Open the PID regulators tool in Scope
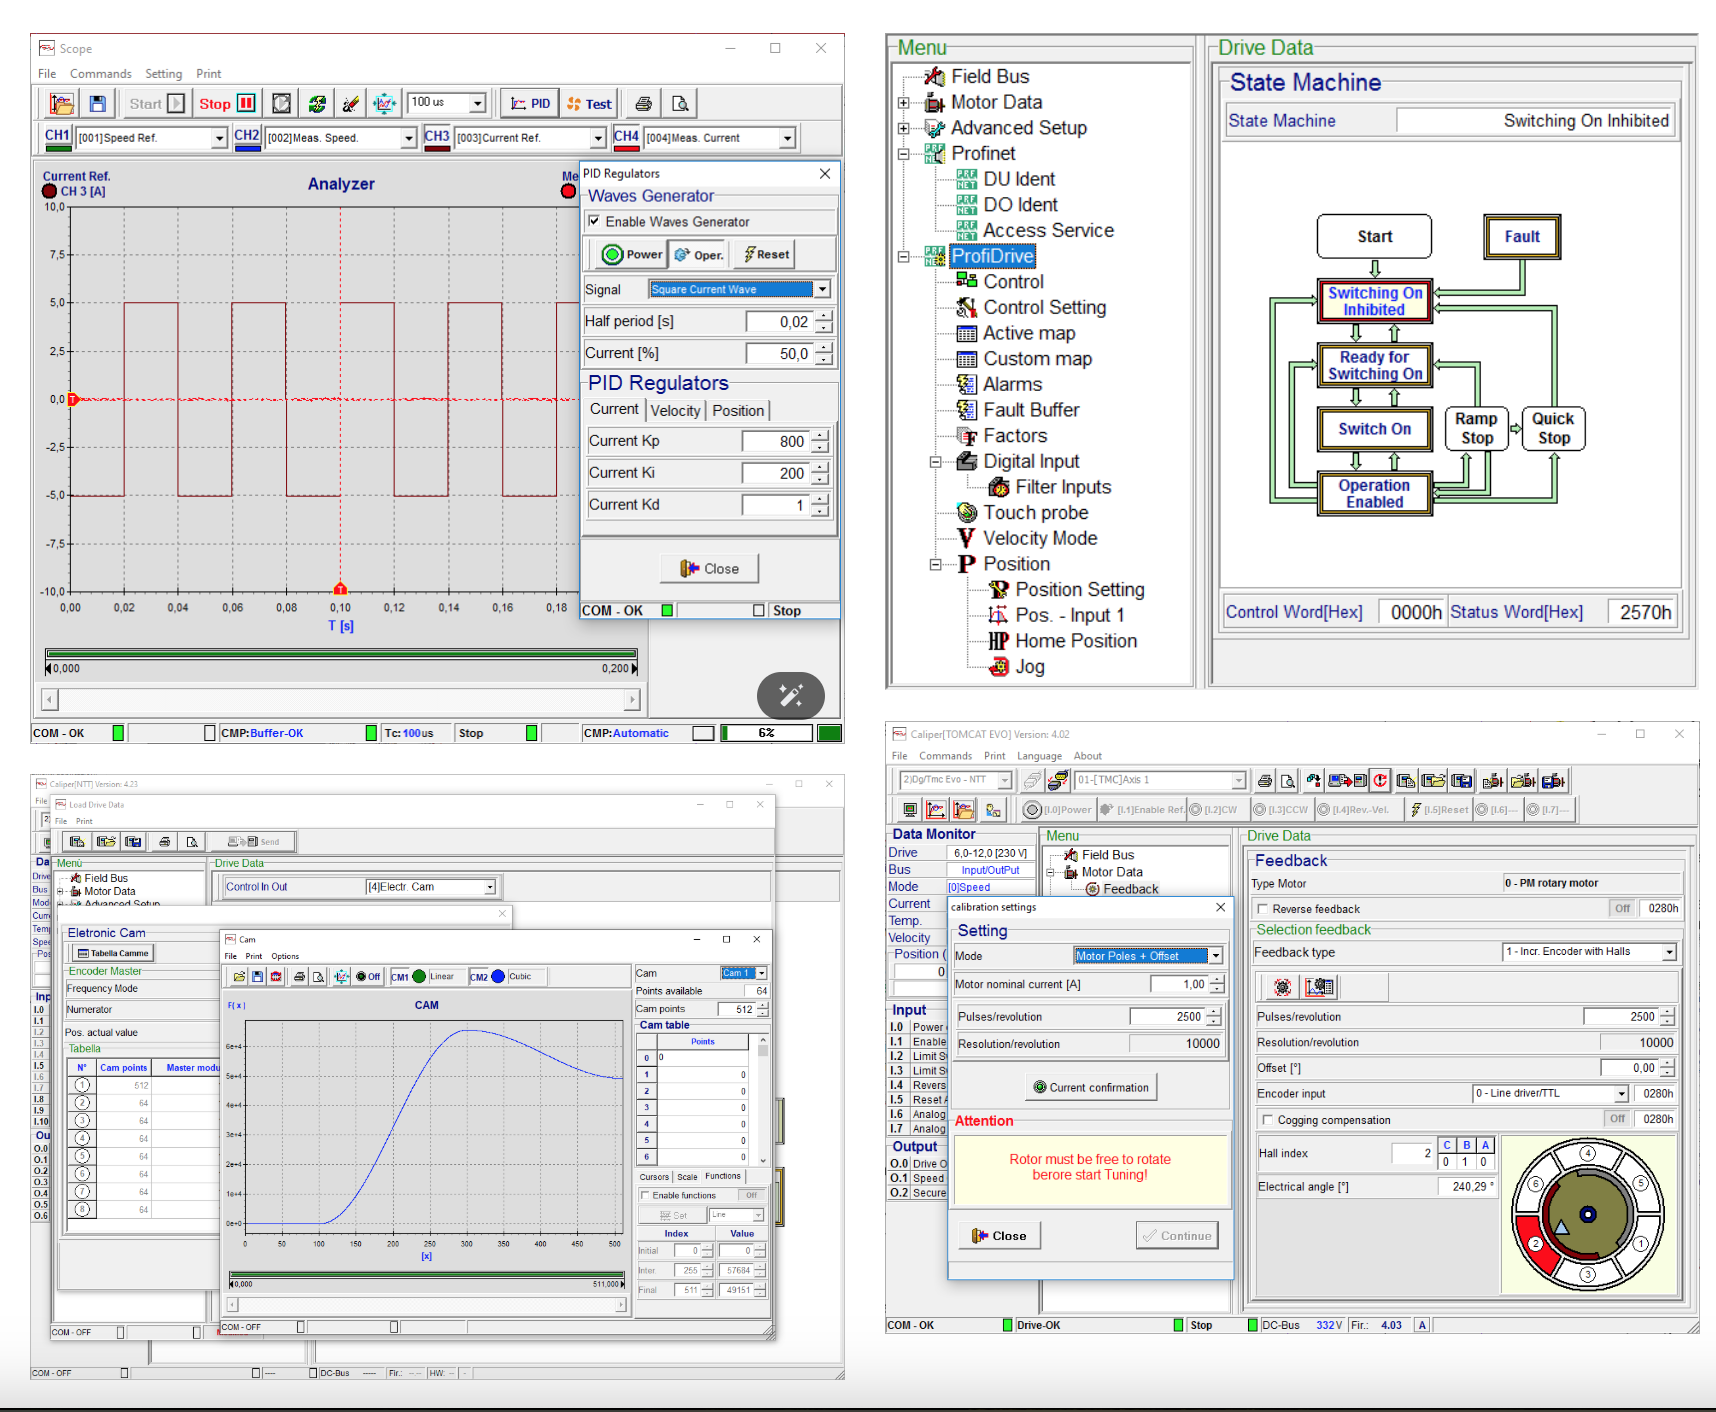Viewport: 1716px width, 1412px height. click(x=530, y=103)
